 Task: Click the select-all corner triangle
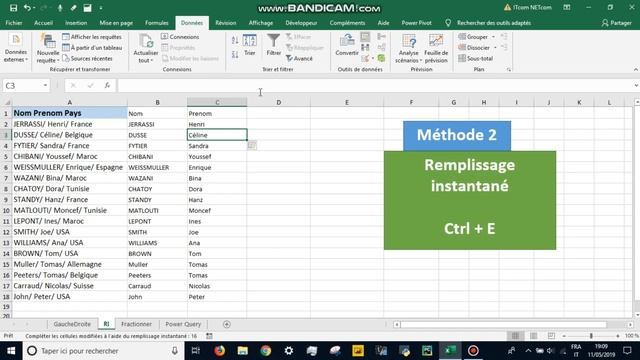pos(7,102)
